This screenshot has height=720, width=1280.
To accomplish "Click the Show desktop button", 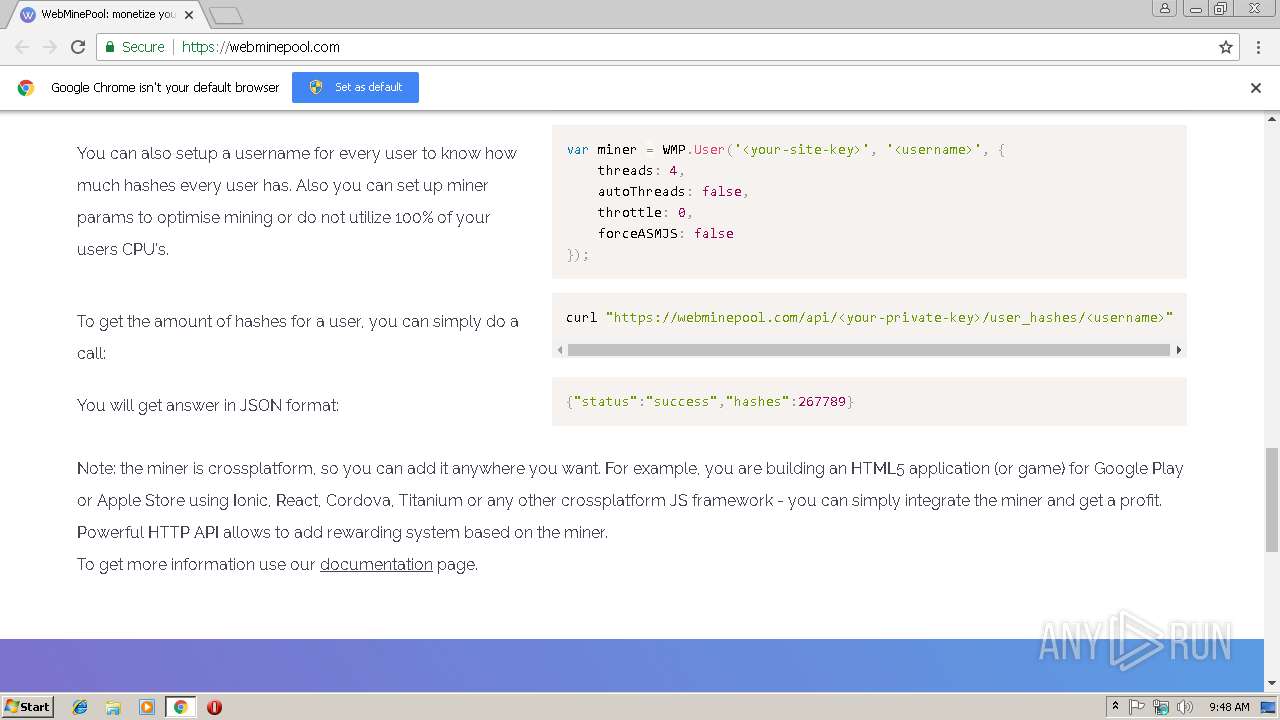I will point(1269,707).
